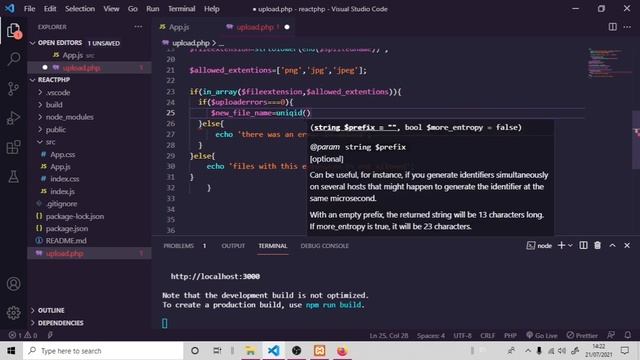Close the terminal panel
This screenshot has width=640, height=360.
627,245
